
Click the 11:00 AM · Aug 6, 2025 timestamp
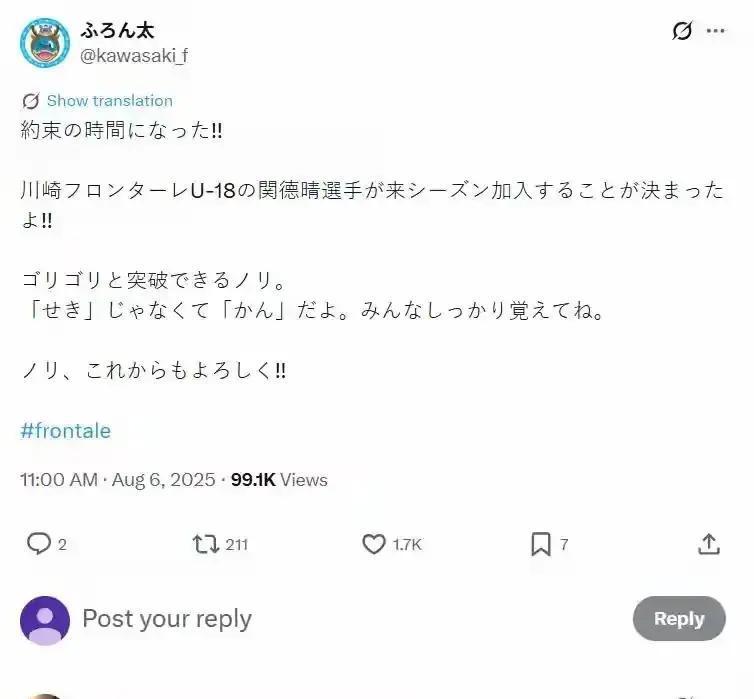pos(118,480)
